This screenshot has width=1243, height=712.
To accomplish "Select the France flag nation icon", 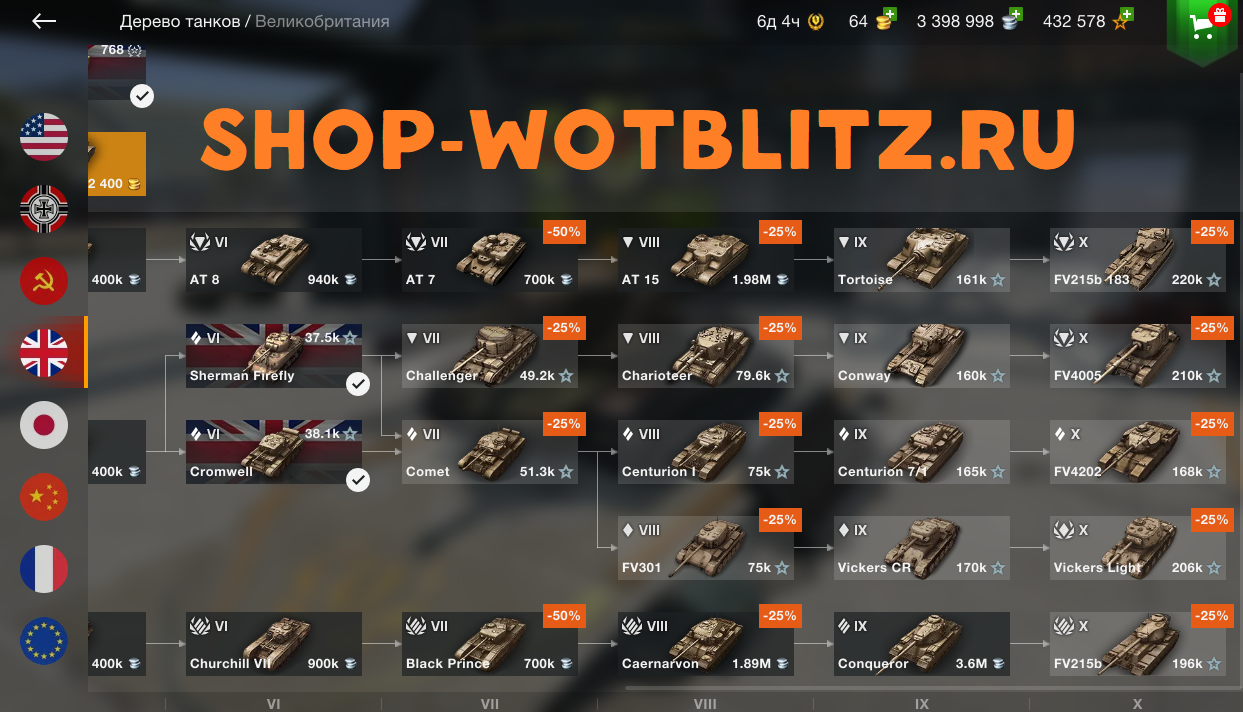I will tap(44, 569).
